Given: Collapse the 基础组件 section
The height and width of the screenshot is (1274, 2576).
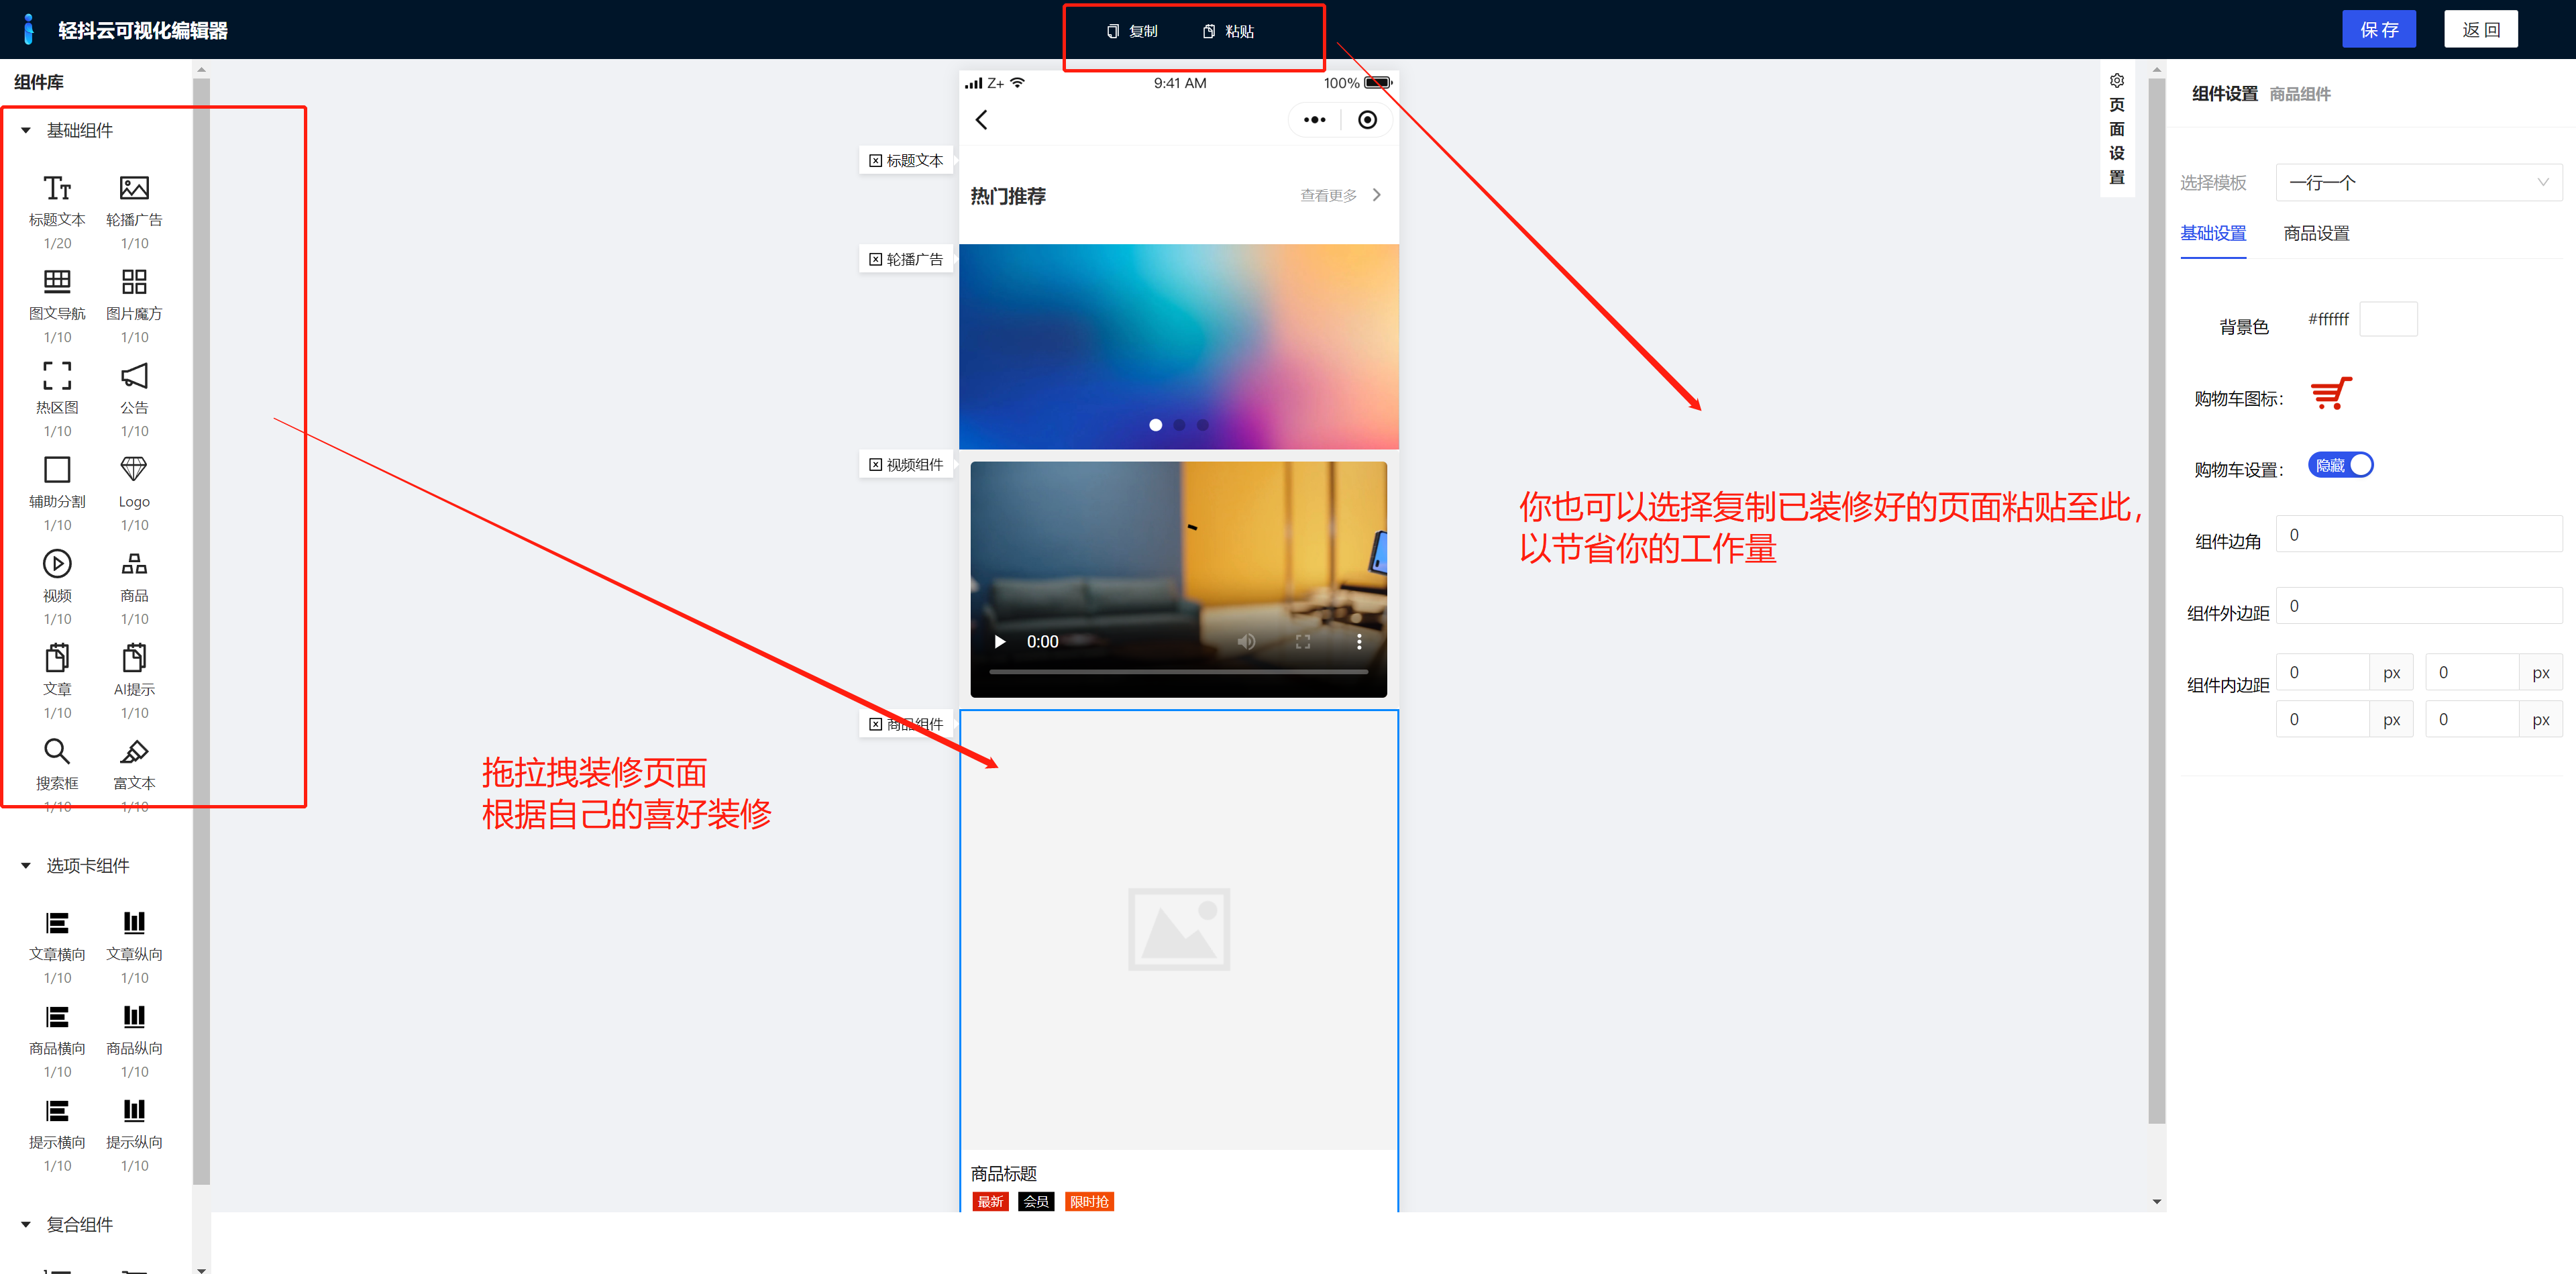Looking at the screenshot, I should pyautogui.click(x=26, y=130).
